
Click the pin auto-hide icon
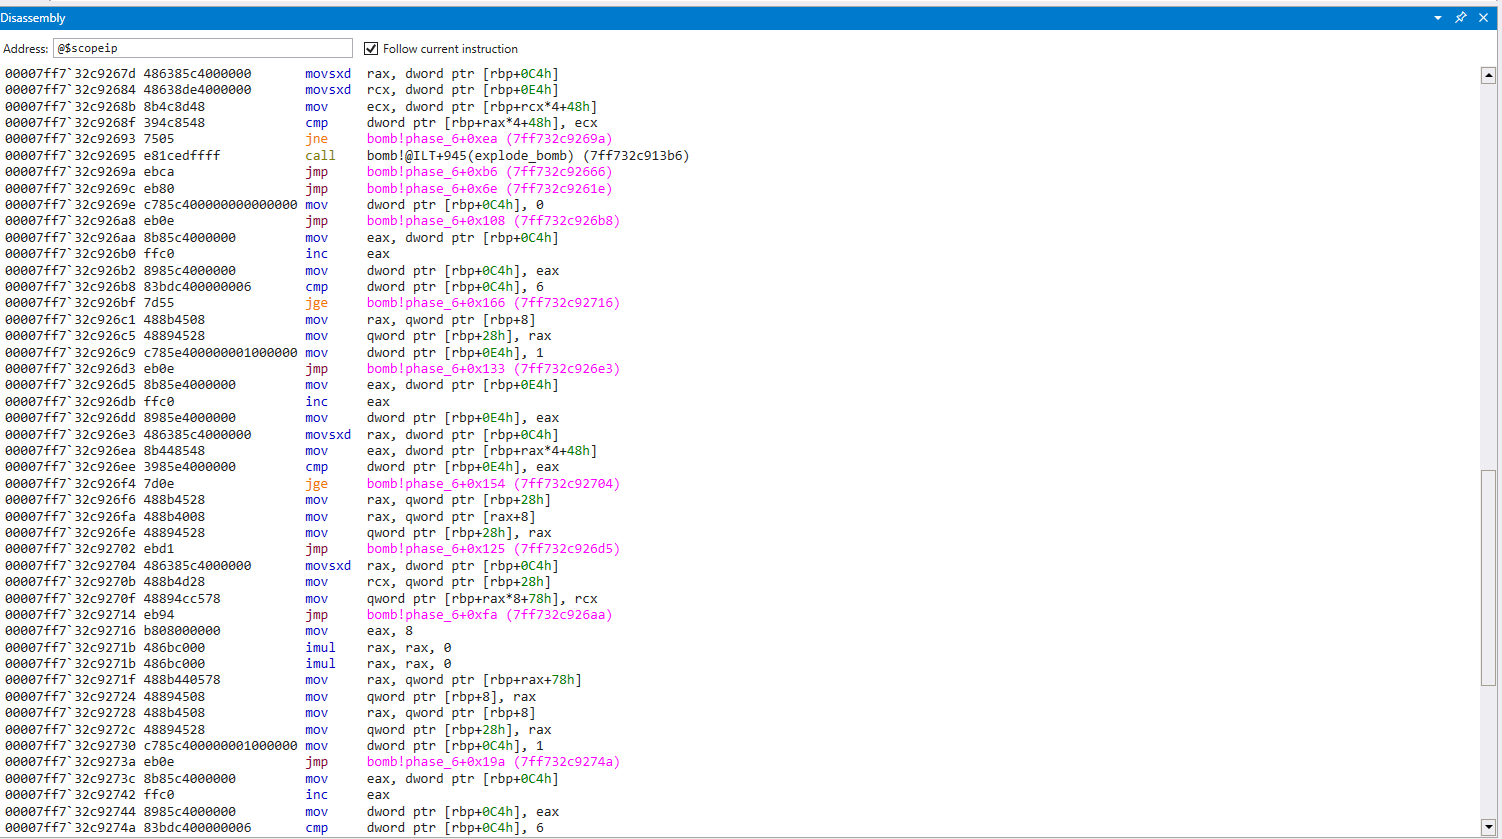(1460, 18)
